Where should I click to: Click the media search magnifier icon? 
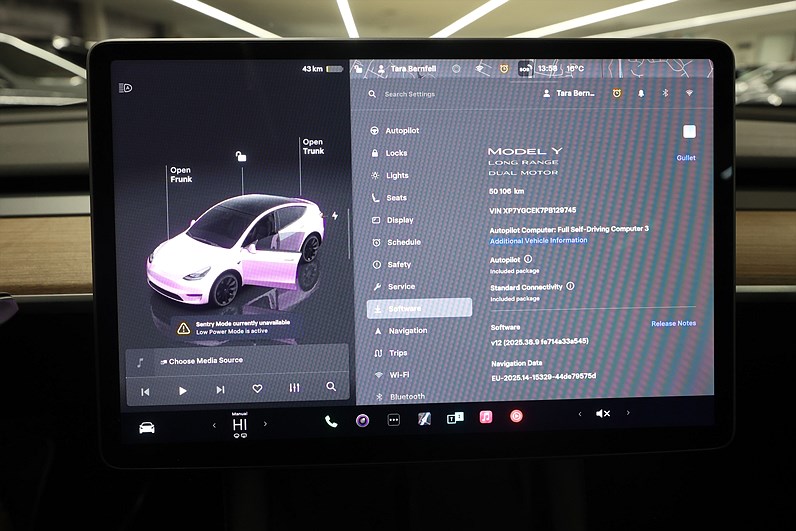click(x=331, y=387)
